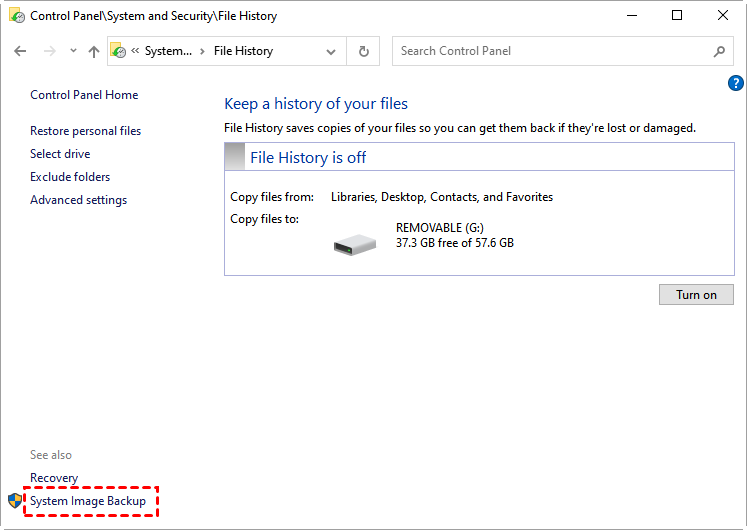Click the back navigation arrow
747x530 pixels.
click(x=20, y=51)
